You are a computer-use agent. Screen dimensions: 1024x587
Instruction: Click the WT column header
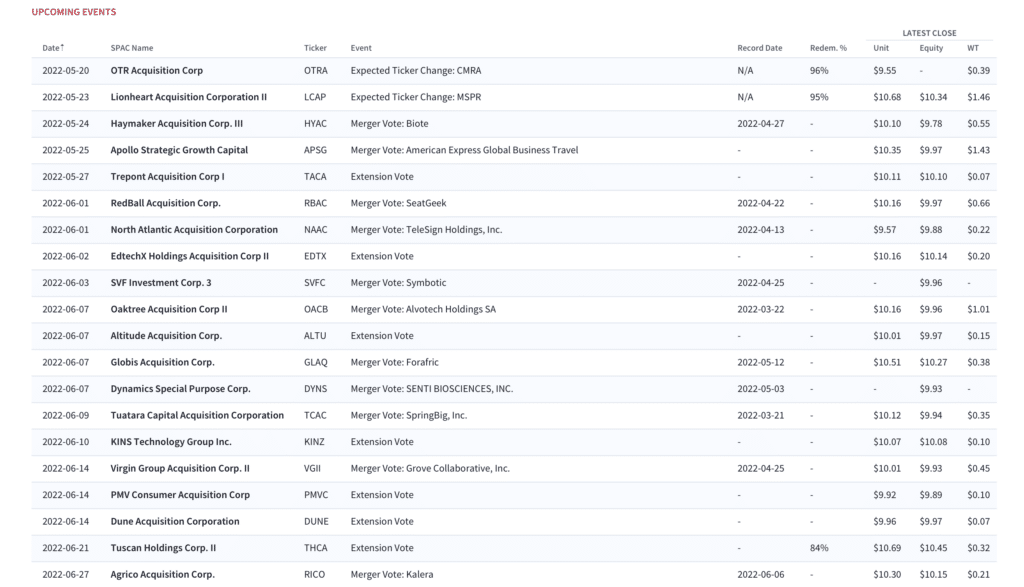(973, 48)
